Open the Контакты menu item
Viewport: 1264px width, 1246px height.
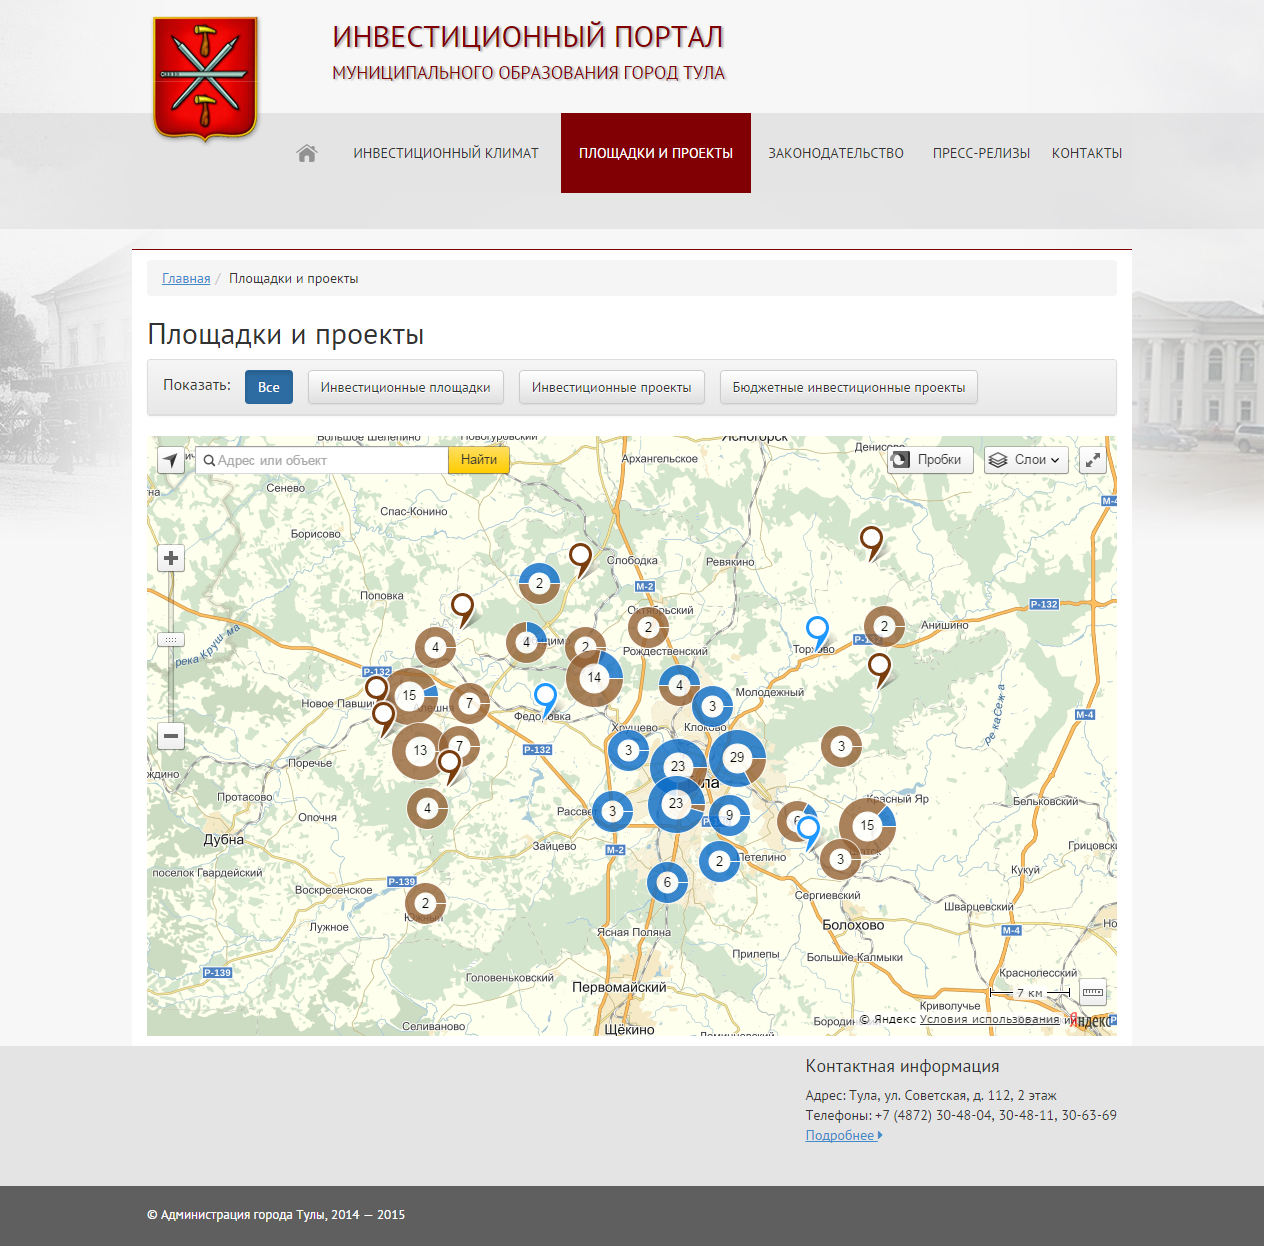point(1087,153)
